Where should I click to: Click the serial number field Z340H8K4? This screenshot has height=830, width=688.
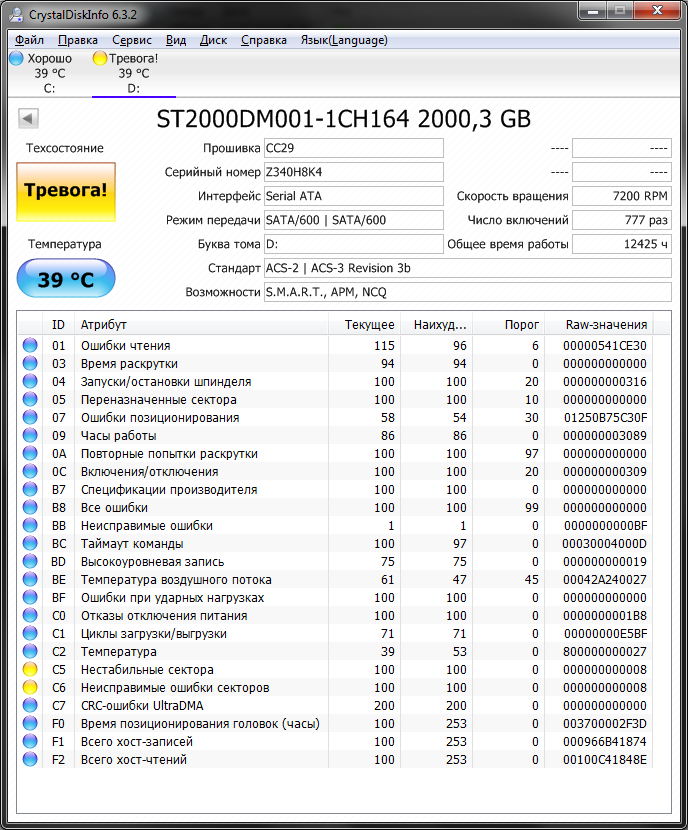pos(354,172)
